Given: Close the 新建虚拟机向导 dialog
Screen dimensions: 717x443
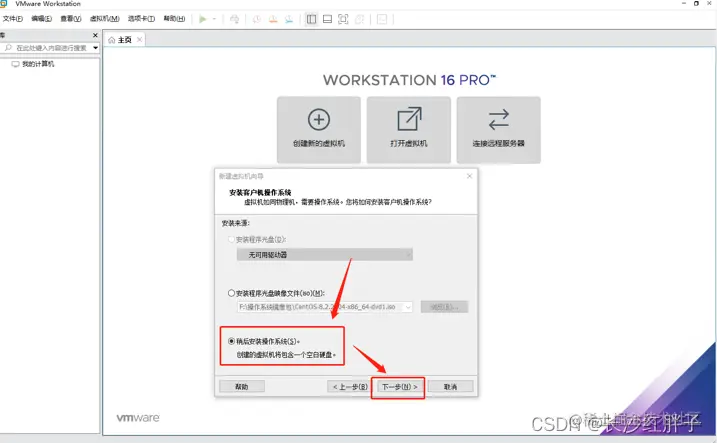Looking at the screenshot, I should [x=469, y=176].
